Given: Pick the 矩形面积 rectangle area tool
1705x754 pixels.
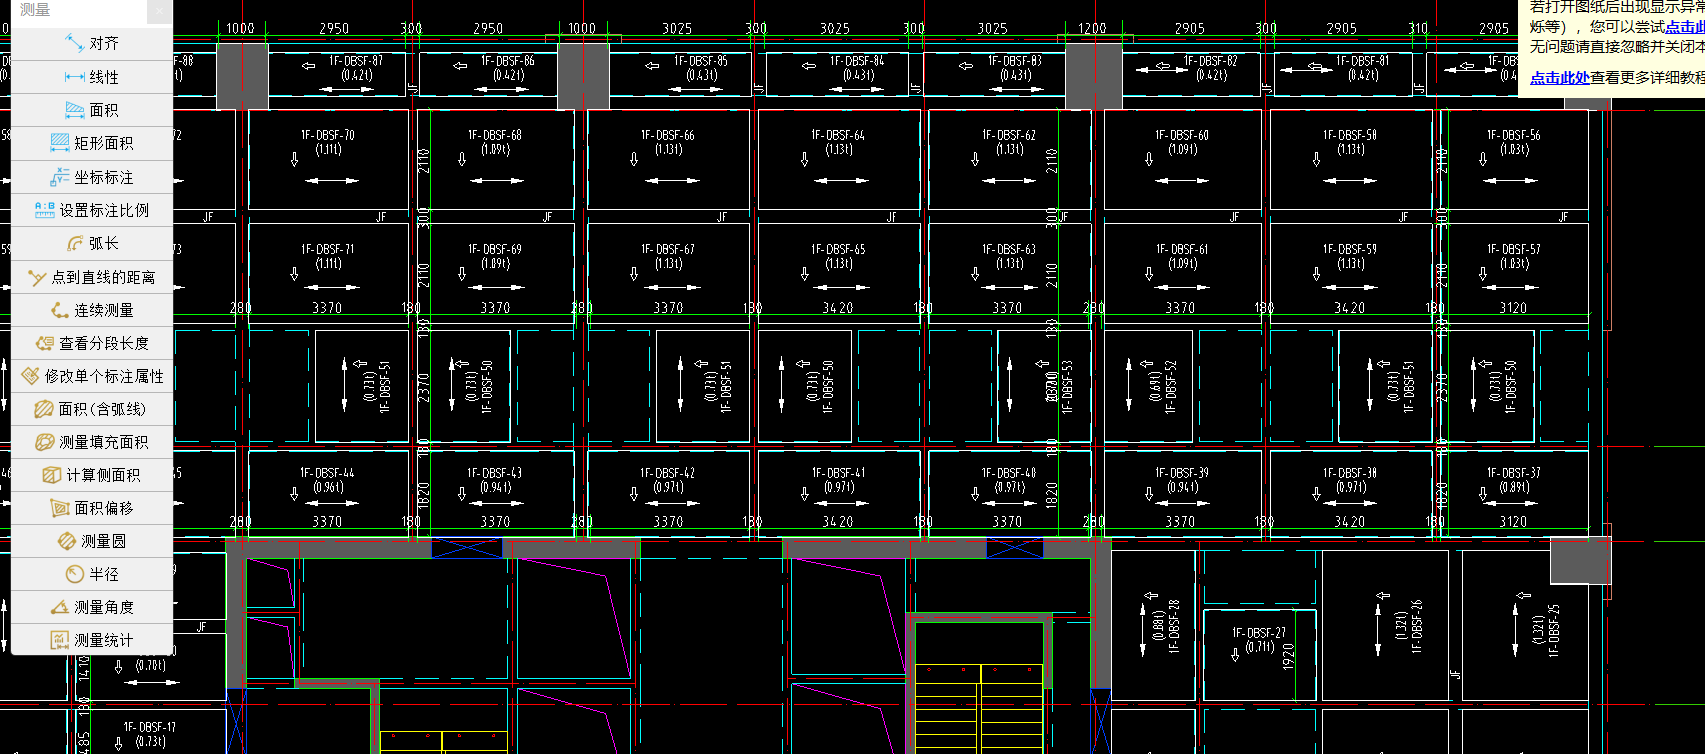Looking at the screenshot, I should coord(92,143).
